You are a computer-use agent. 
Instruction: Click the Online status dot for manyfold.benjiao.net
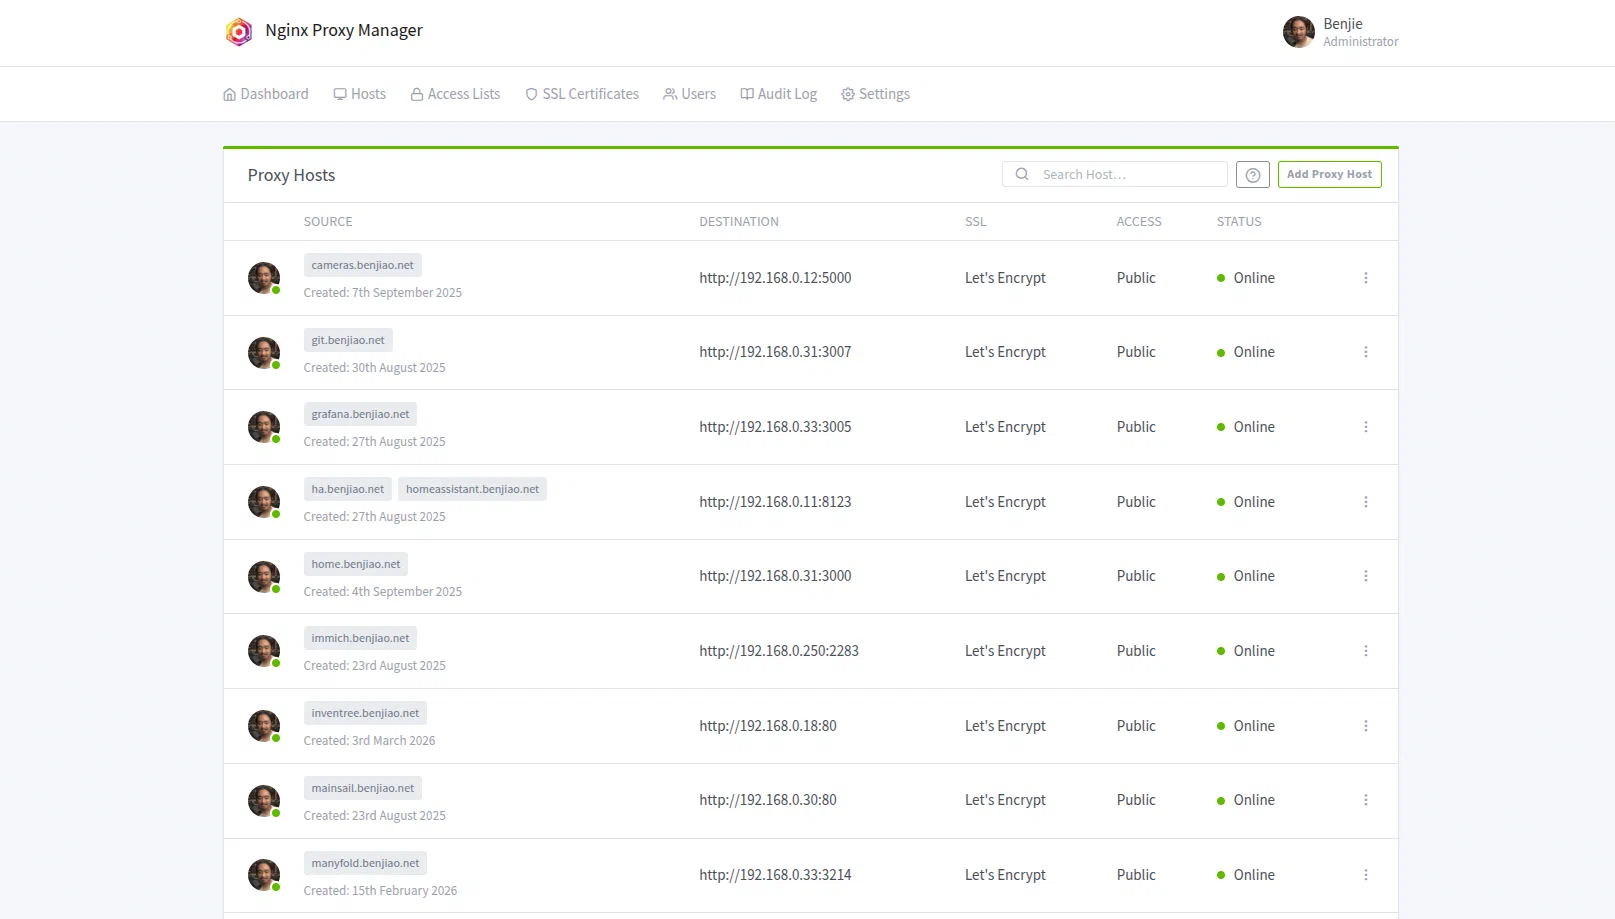1221,874
